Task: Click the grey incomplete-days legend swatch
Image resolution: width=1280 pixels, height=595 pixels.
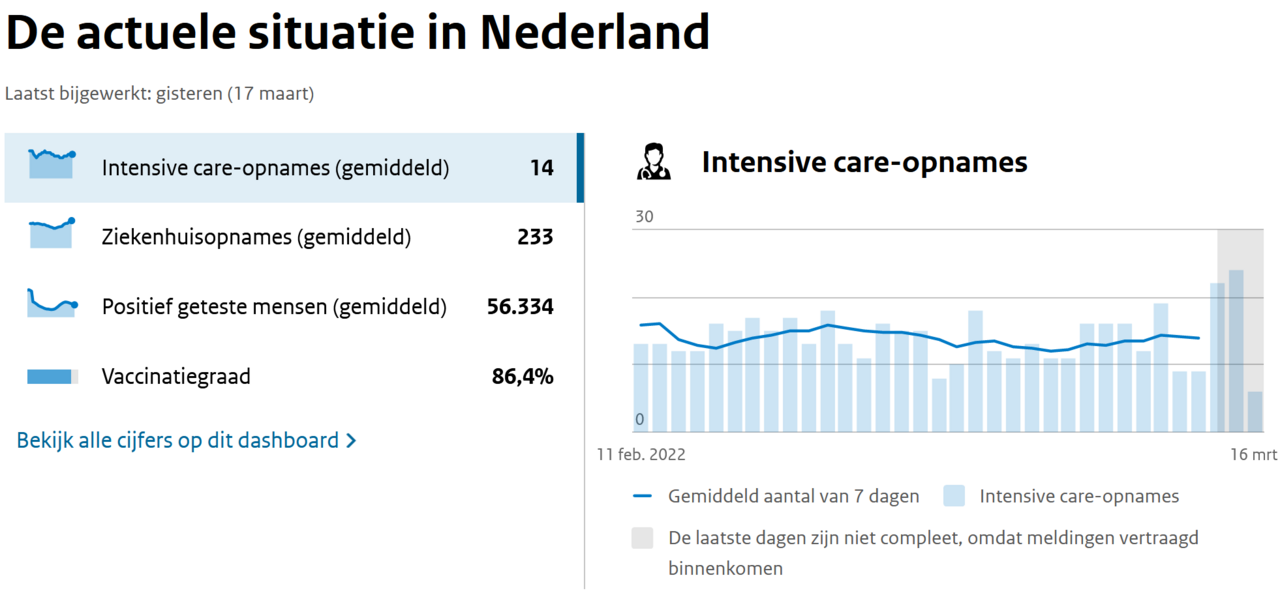Action: (642, 538)
